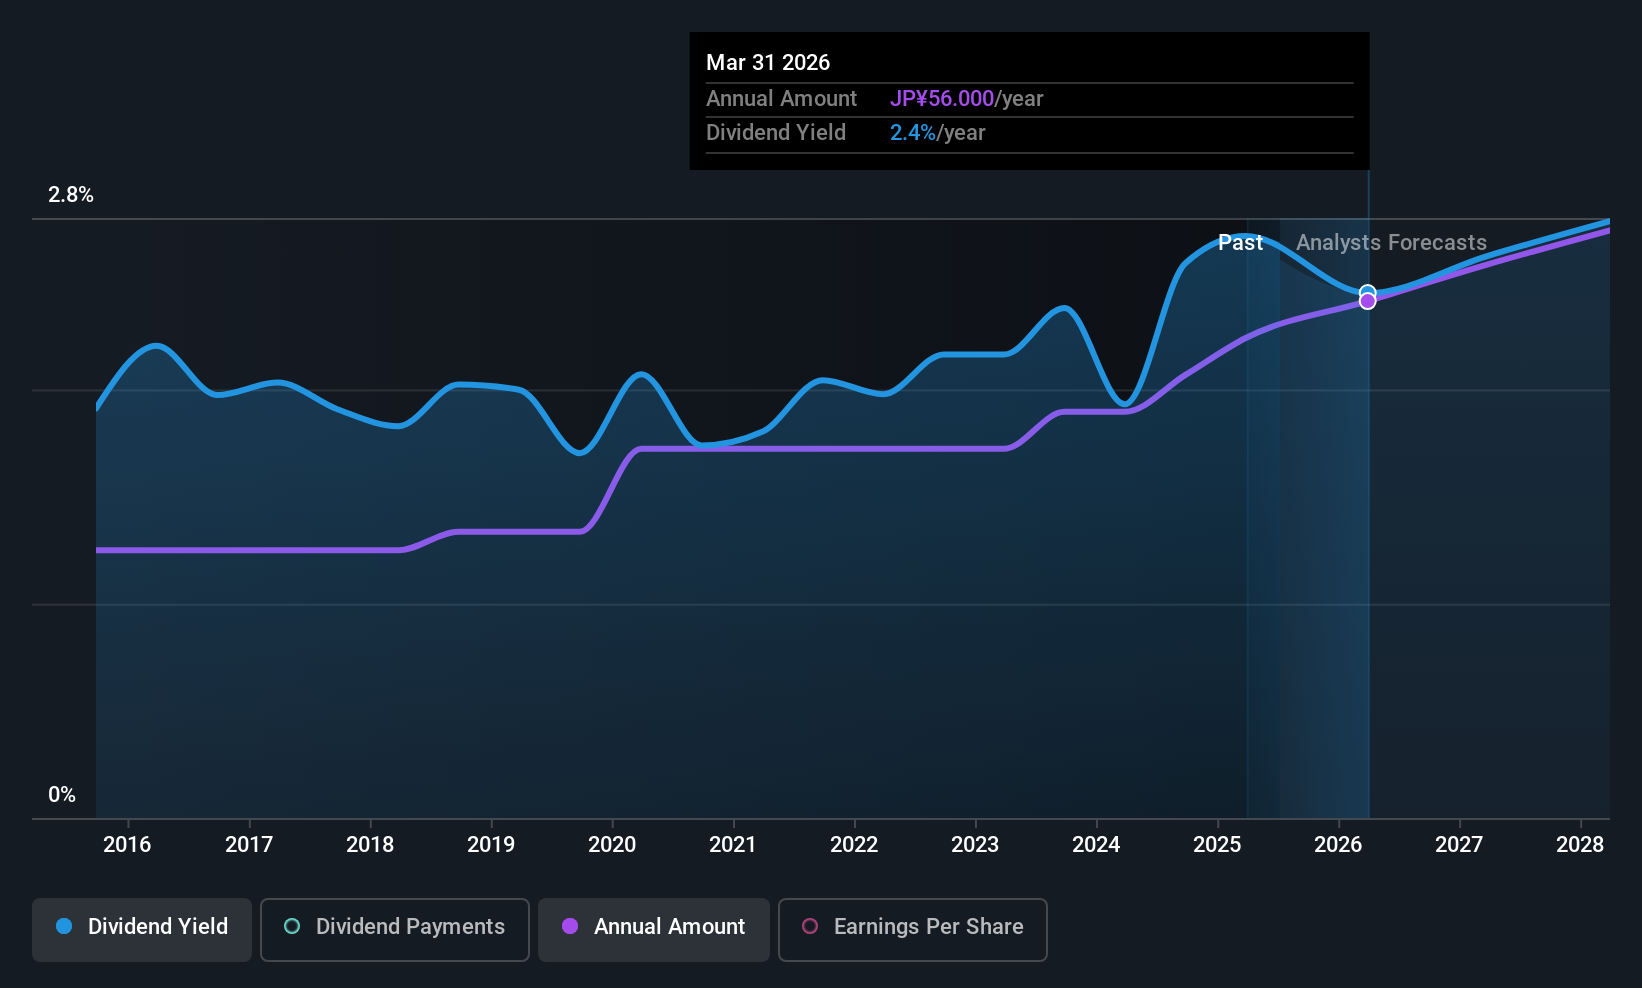1642x988 pixels.
Task: Click the 2016 x-axis label
Action: click(x=127, y=844)
